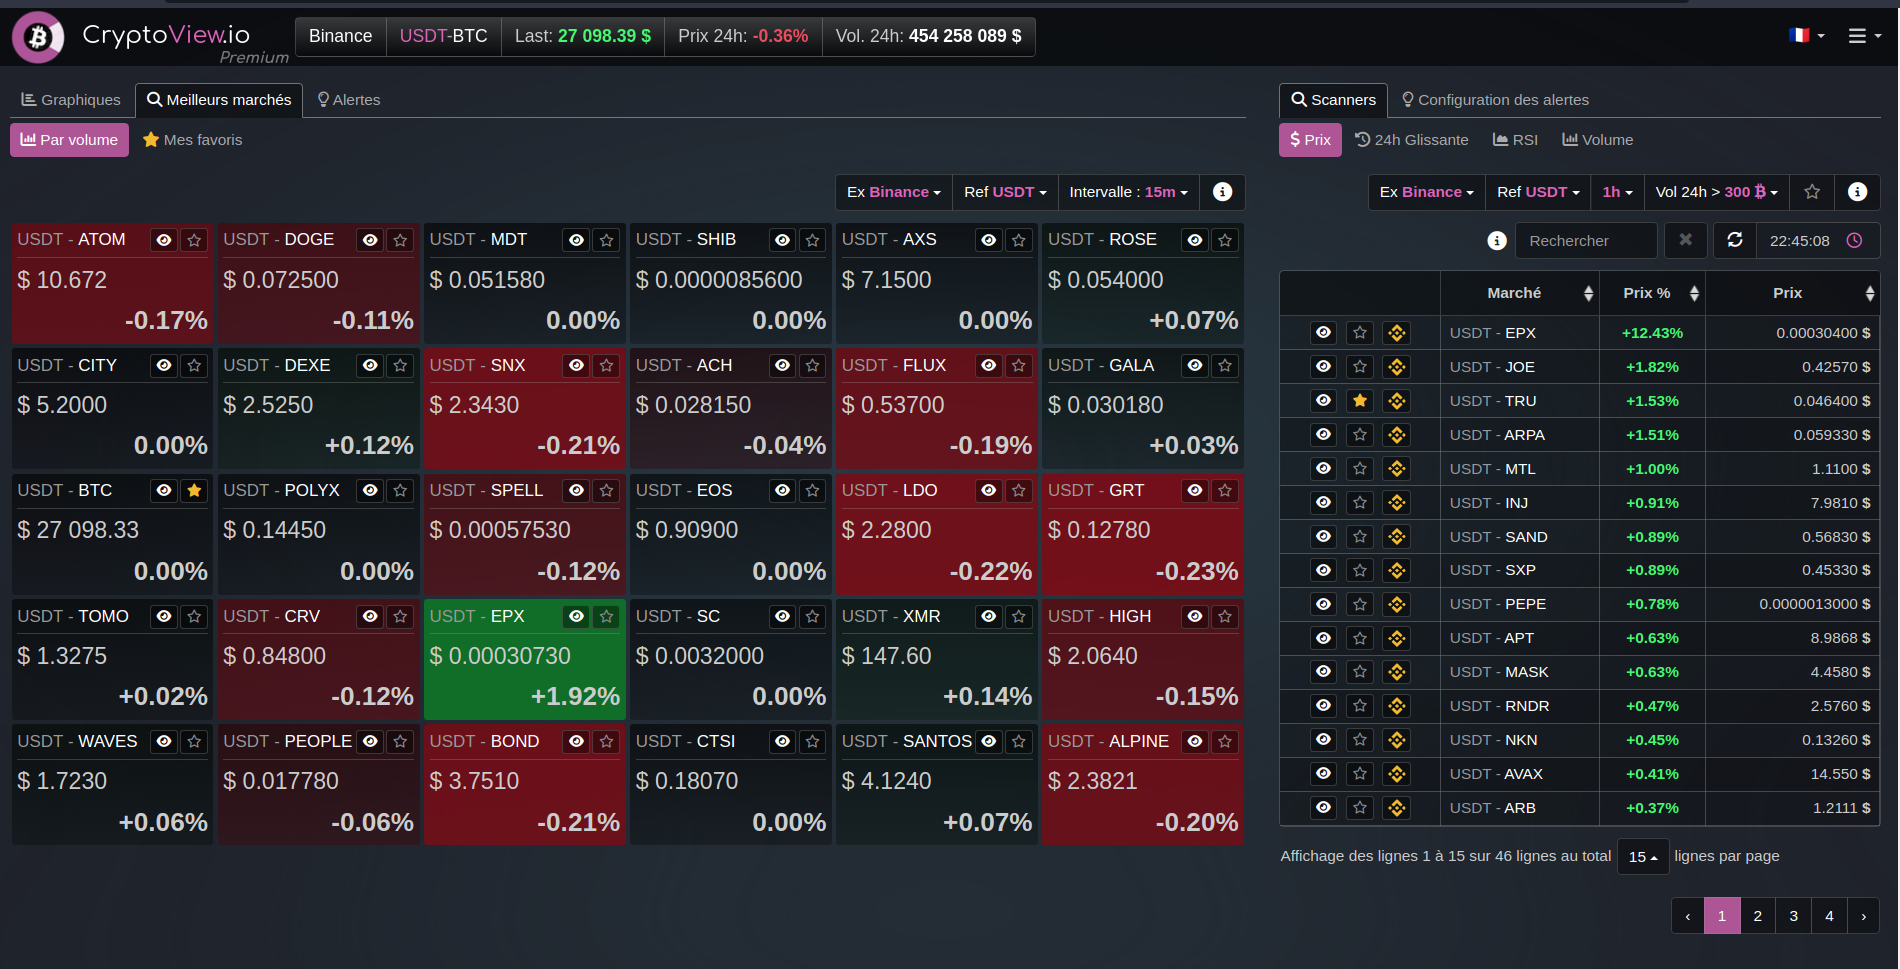Screen dimensions: 1900x969
Task: Toggle eye icon on USDT-SNX card
Action: (577, 366)
